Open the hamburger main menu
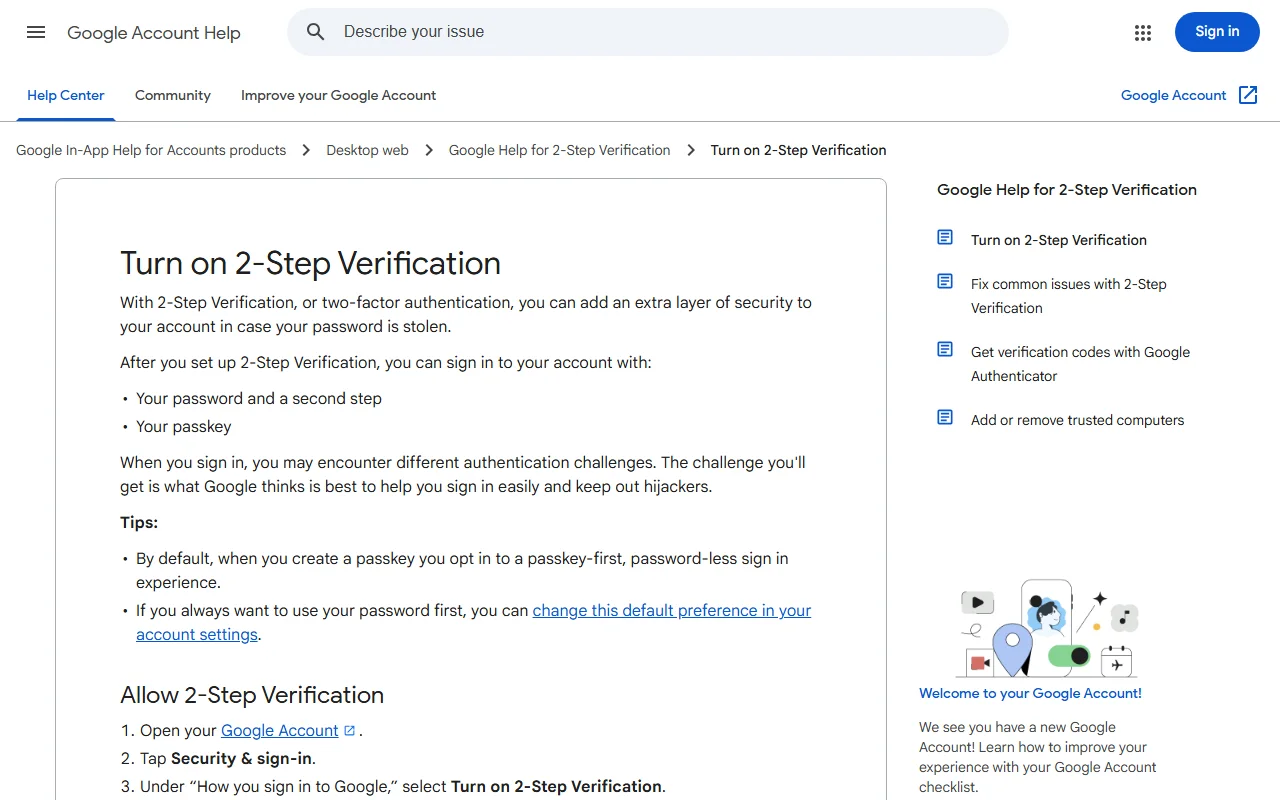This screenshot has height=800, width=1280. click(36, 32)
